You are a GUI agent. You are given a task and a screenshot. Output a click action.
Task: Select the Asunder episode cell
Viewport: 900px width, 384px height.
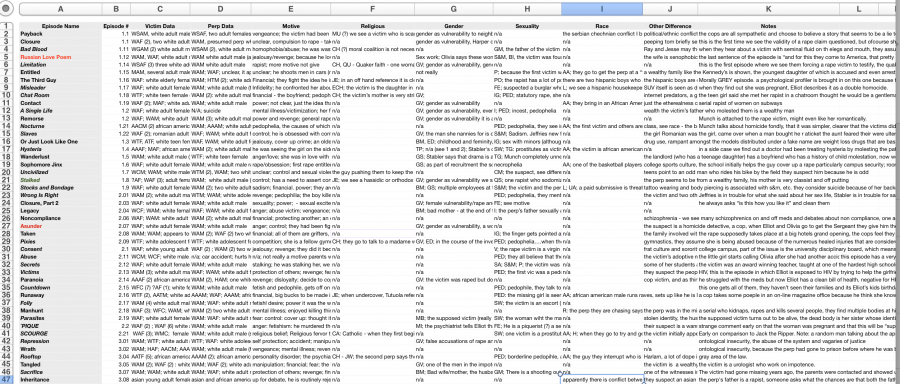tap(60, 227)
